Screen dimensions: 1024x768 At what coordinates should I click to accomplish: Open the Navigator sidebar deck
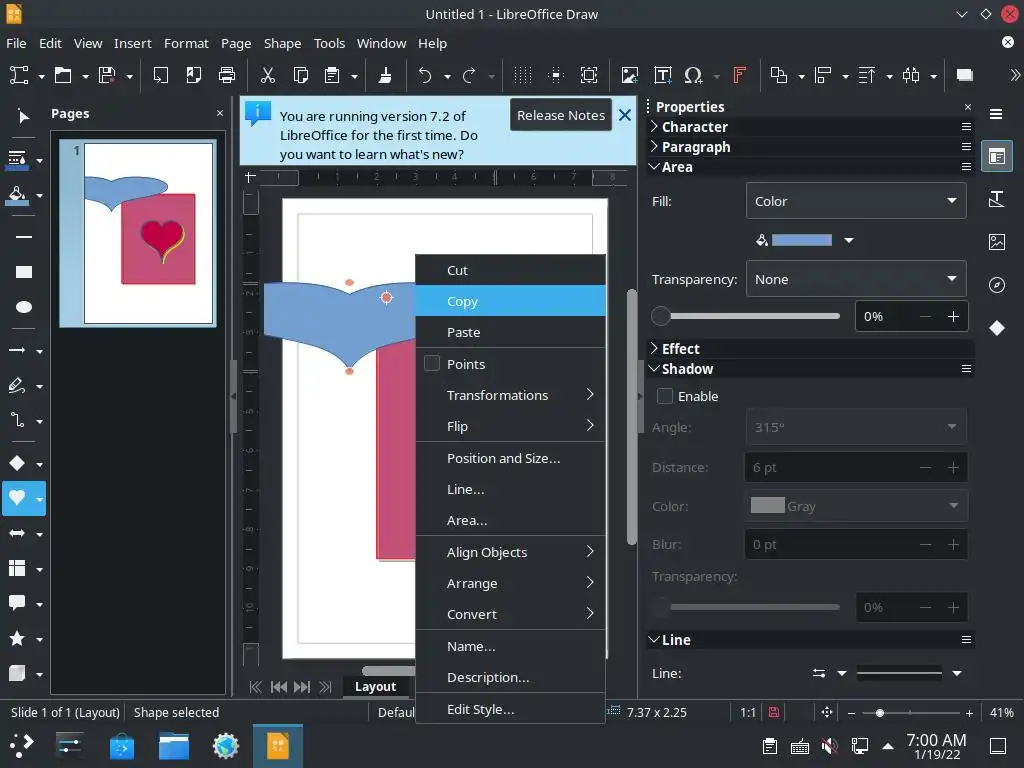997,285
